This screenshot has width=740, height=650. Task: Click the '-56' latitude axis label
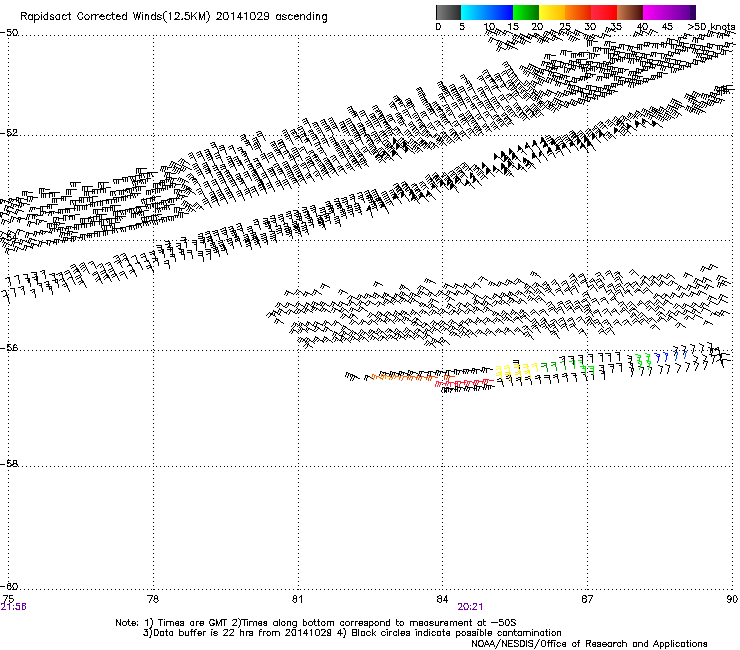[9, 348]
